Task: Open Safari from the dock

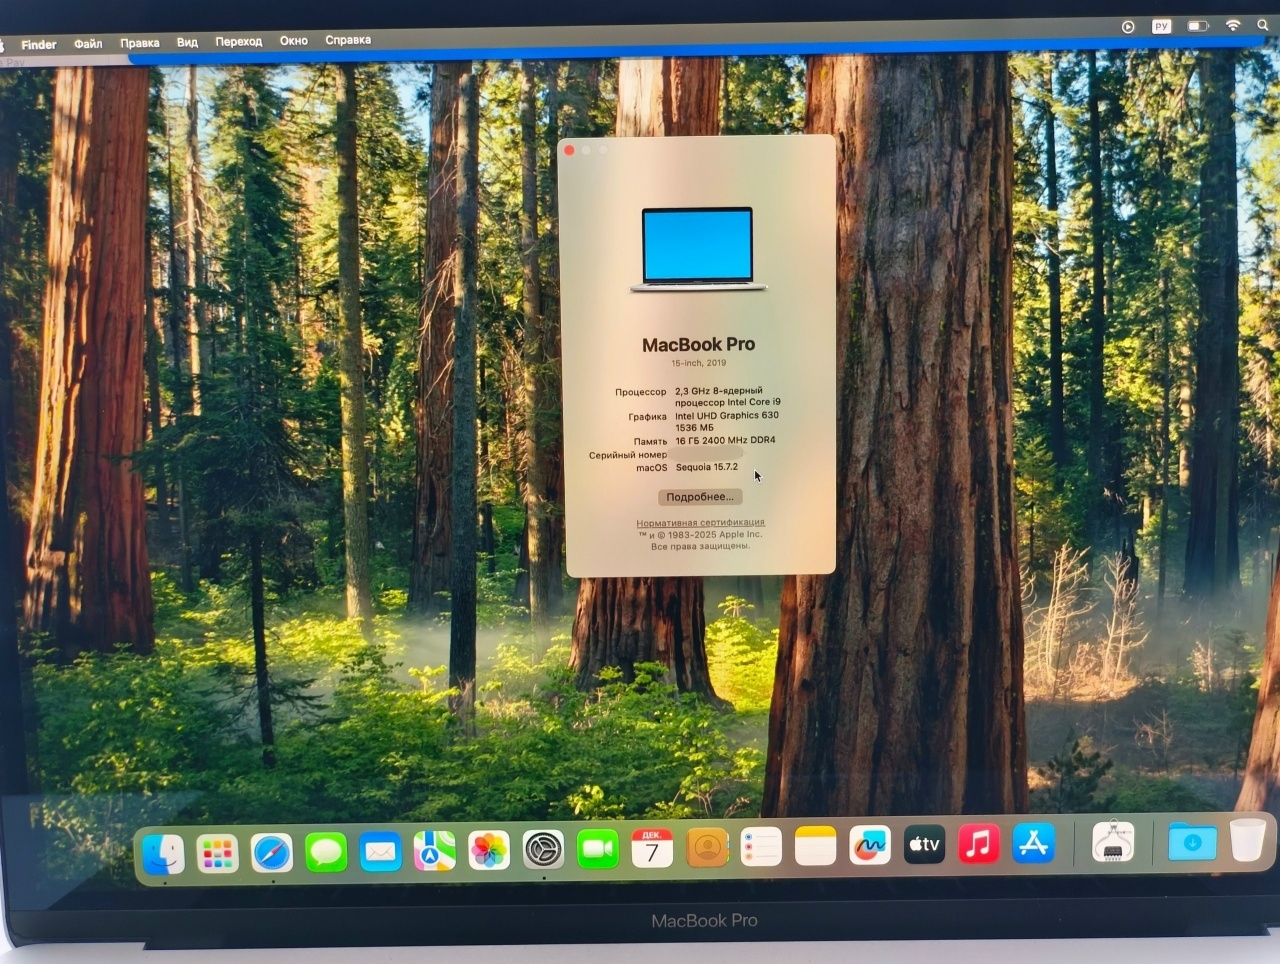Action: tap(271, 853)
